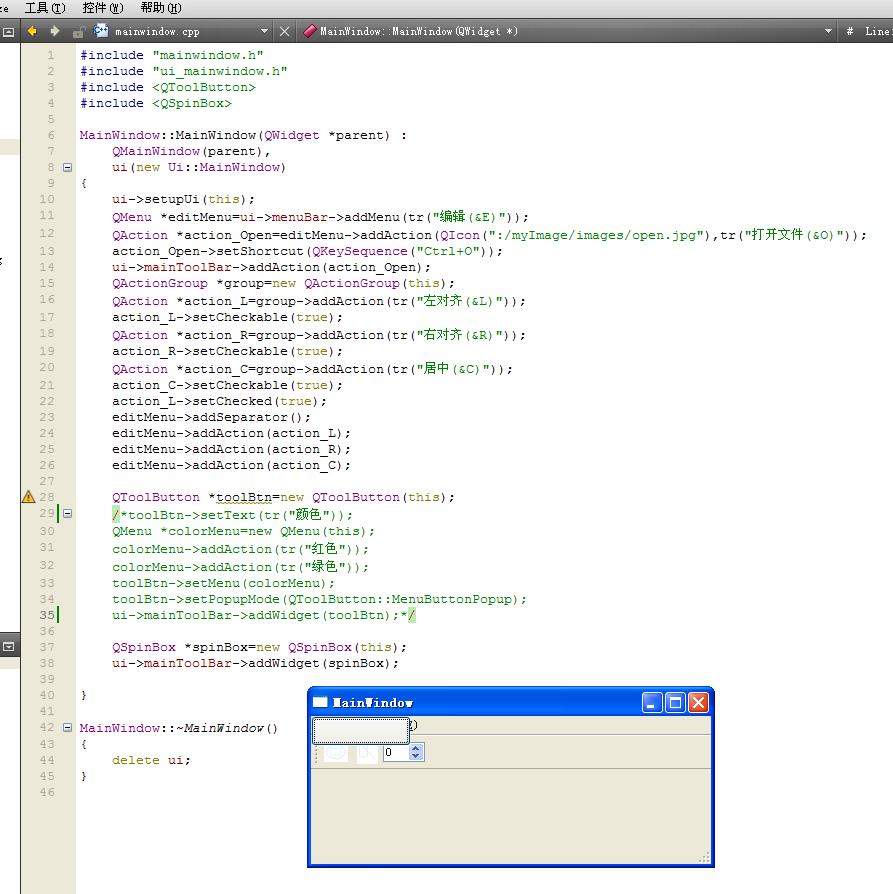Viewport: 893px width, 894px height.
Task: Click the line number 28 in the gutter
Action: pos(47,497)
